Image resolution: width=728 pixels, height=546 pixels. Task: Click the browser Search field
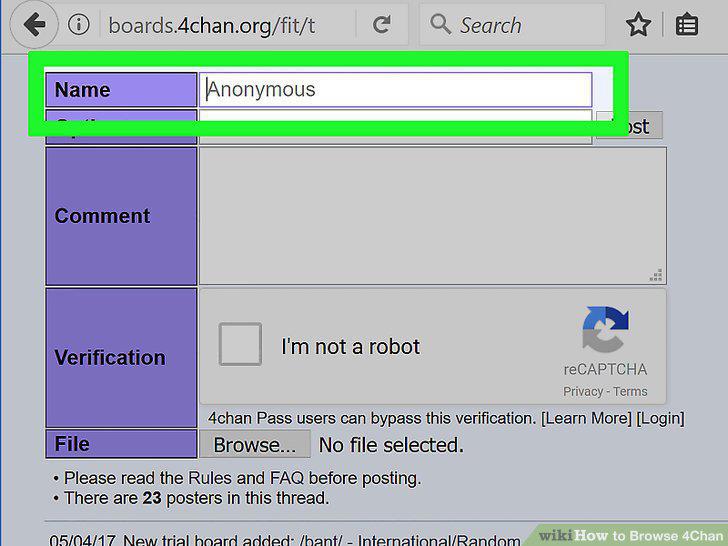513,25
